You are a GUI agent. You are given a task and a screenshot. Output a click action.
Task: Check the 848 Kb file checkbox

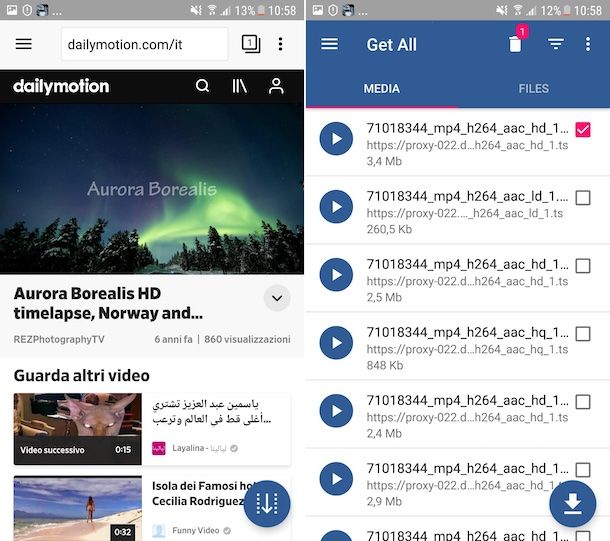tap(583, 334)
